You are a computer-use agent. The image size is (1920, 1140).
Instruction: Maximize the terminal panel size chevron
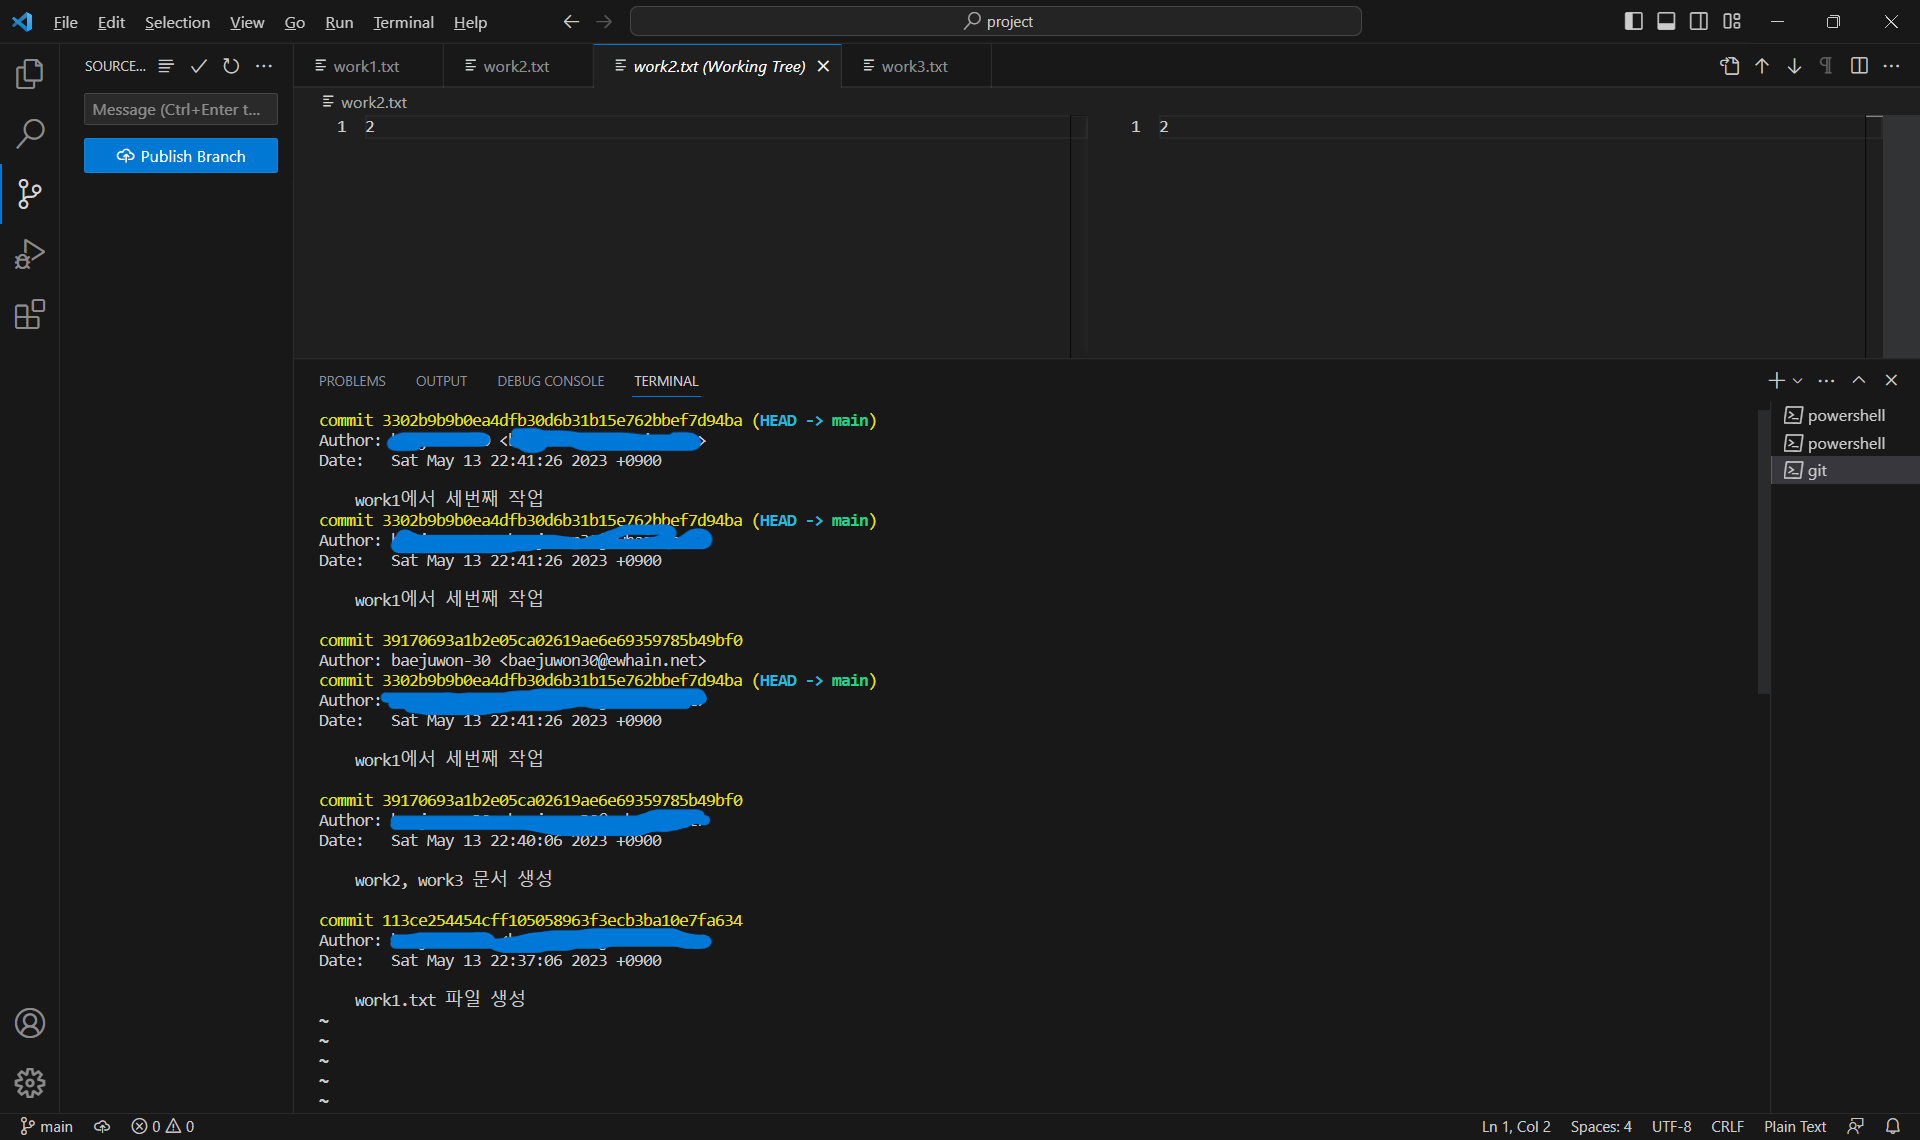[1859, 380]
